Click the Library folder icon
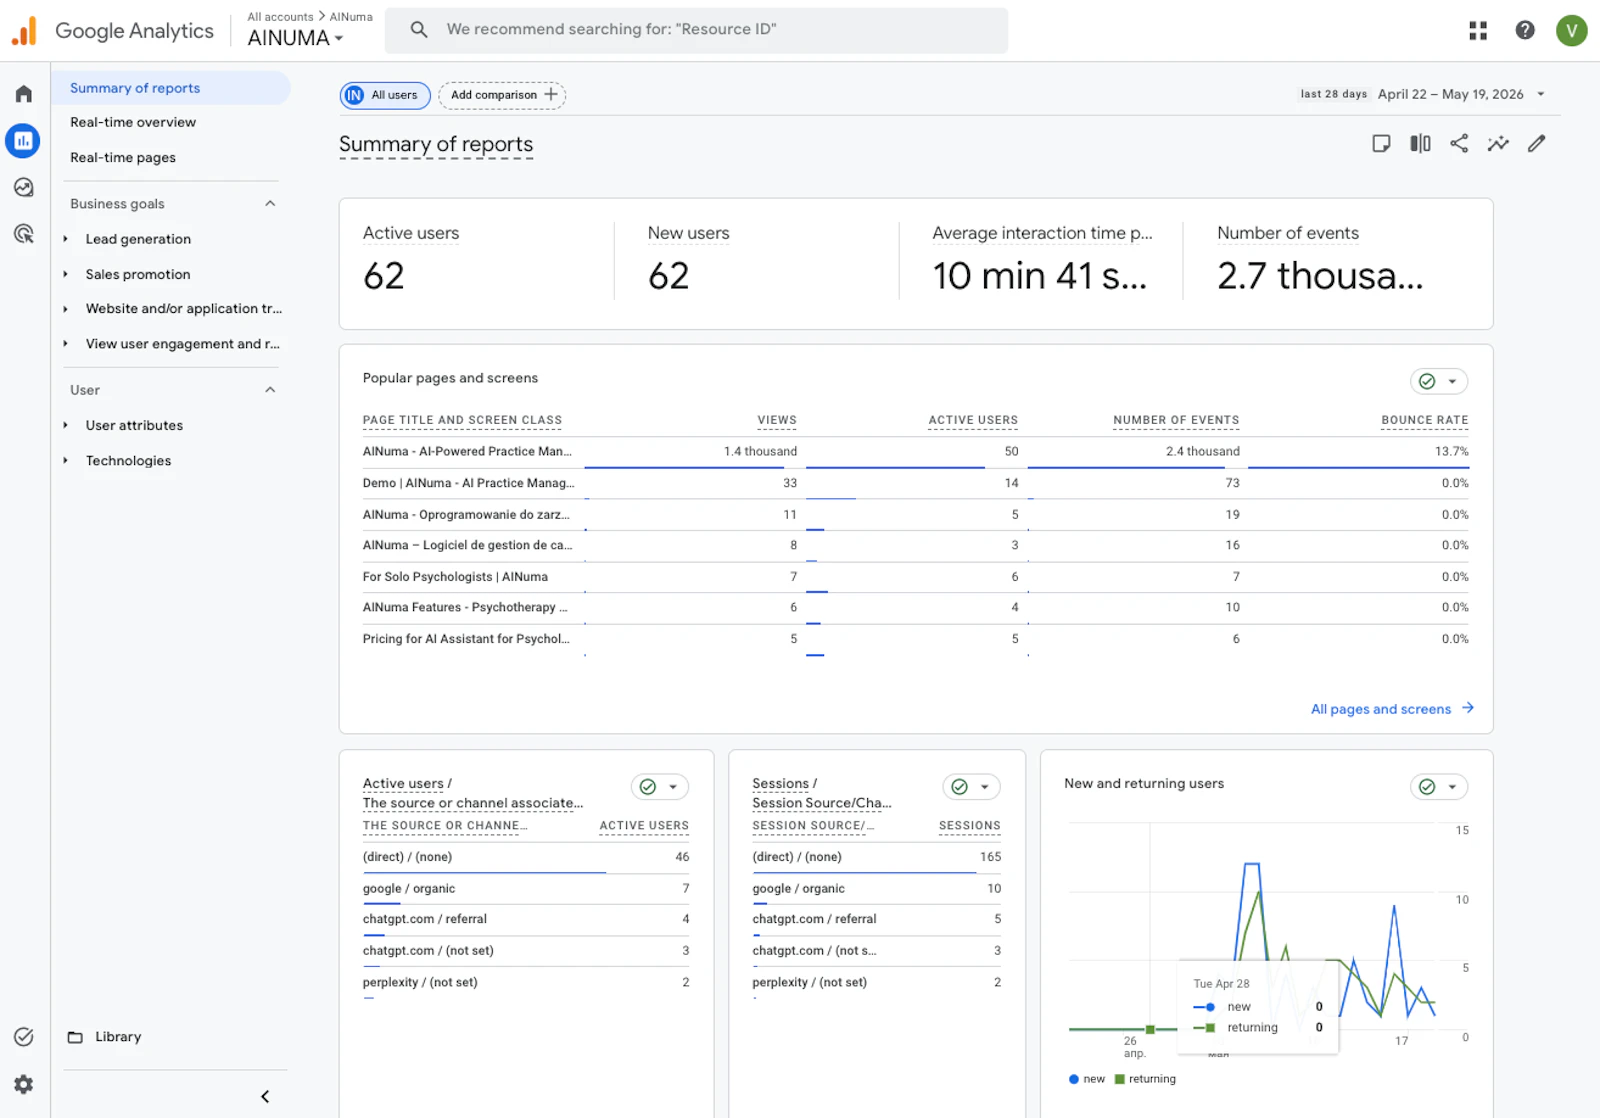This screenshot has width=1600, height=1118. coord(75,1037)
